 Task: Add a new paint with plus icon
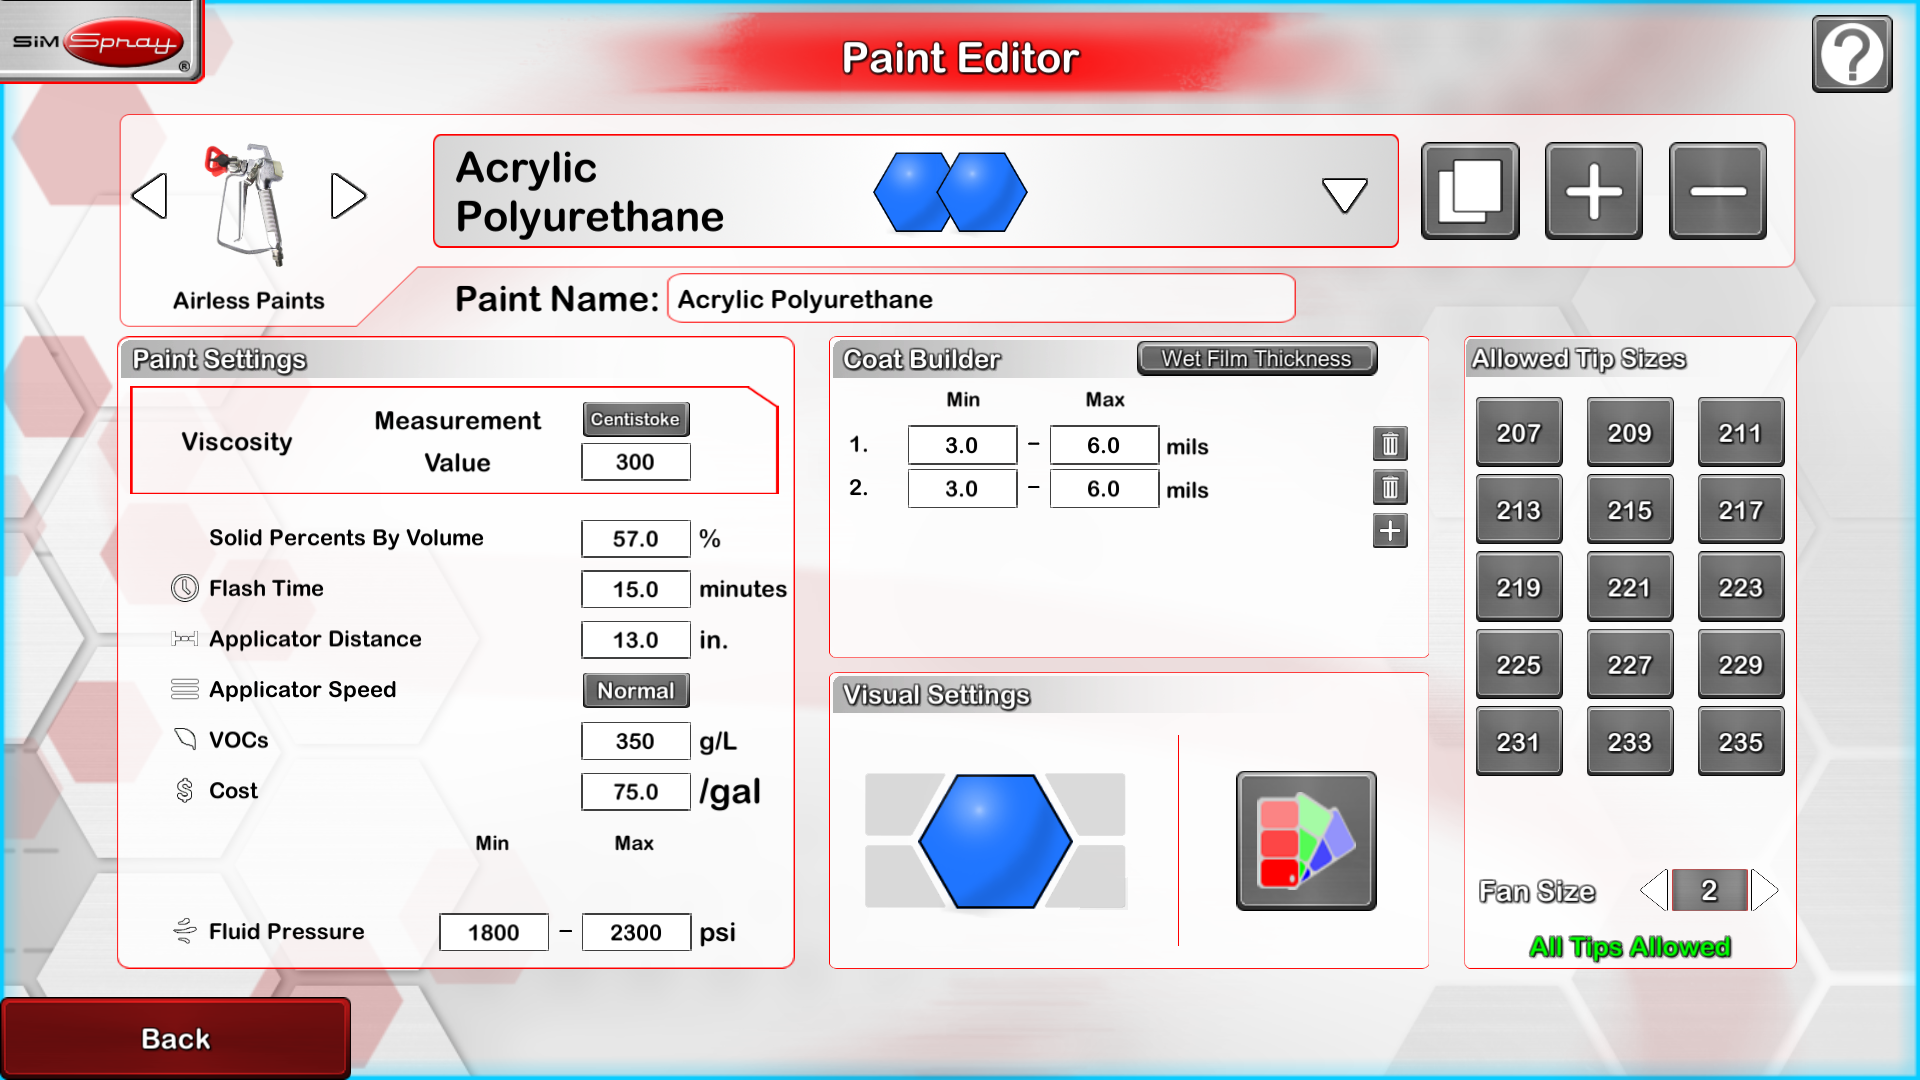pos(1593,191)
